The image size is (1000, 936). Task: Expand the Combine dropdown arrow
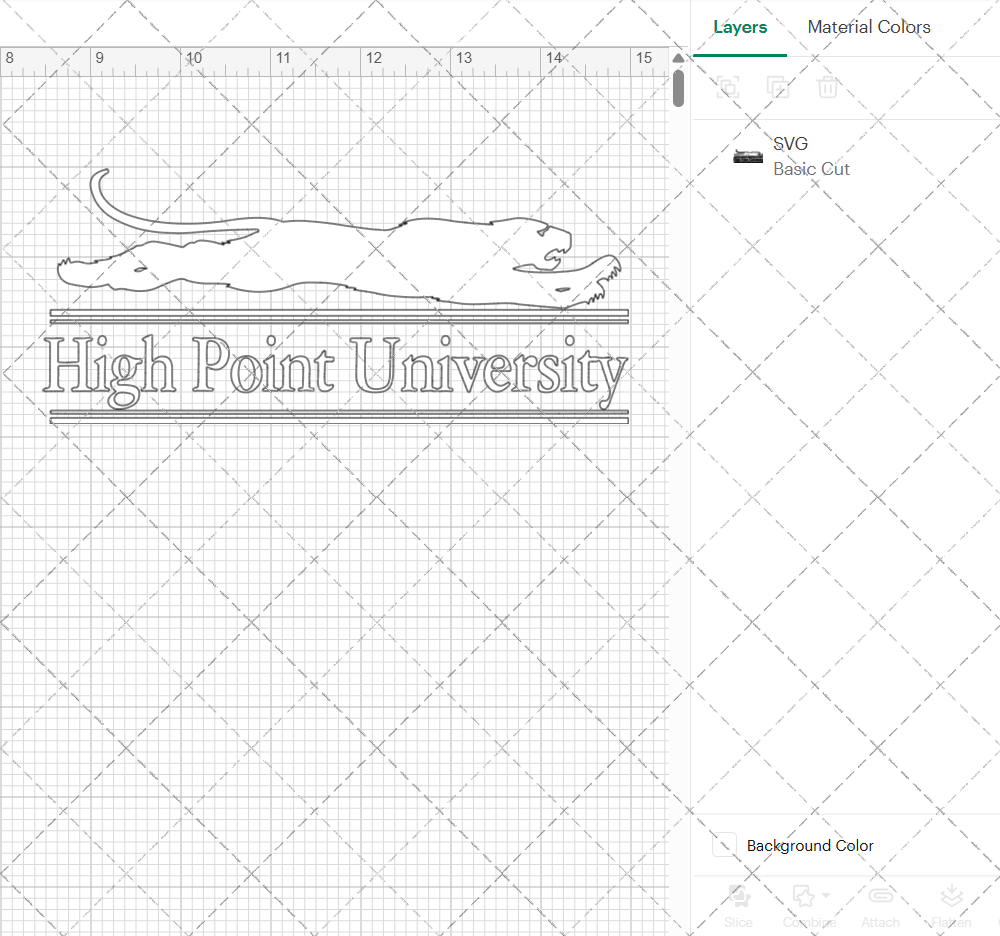827,895
